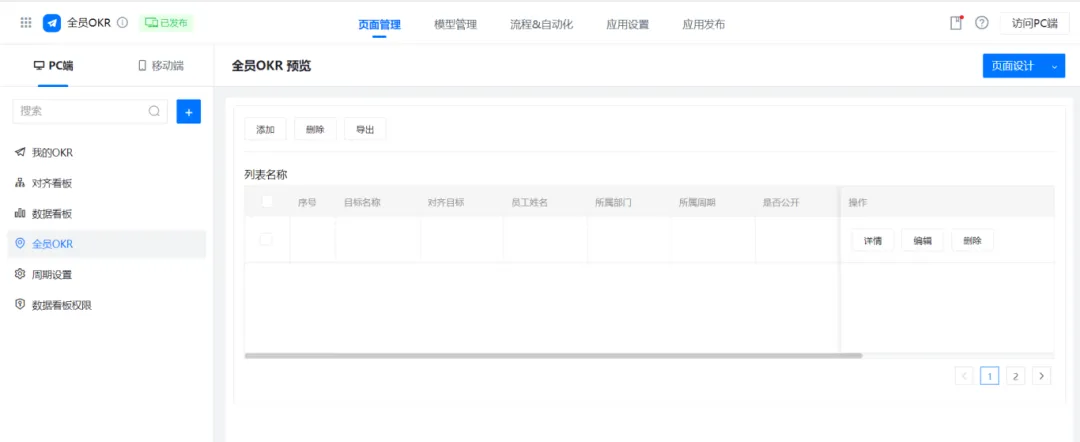Click the 页面设计 button
1080x442 pixels.
point(1012,66)
